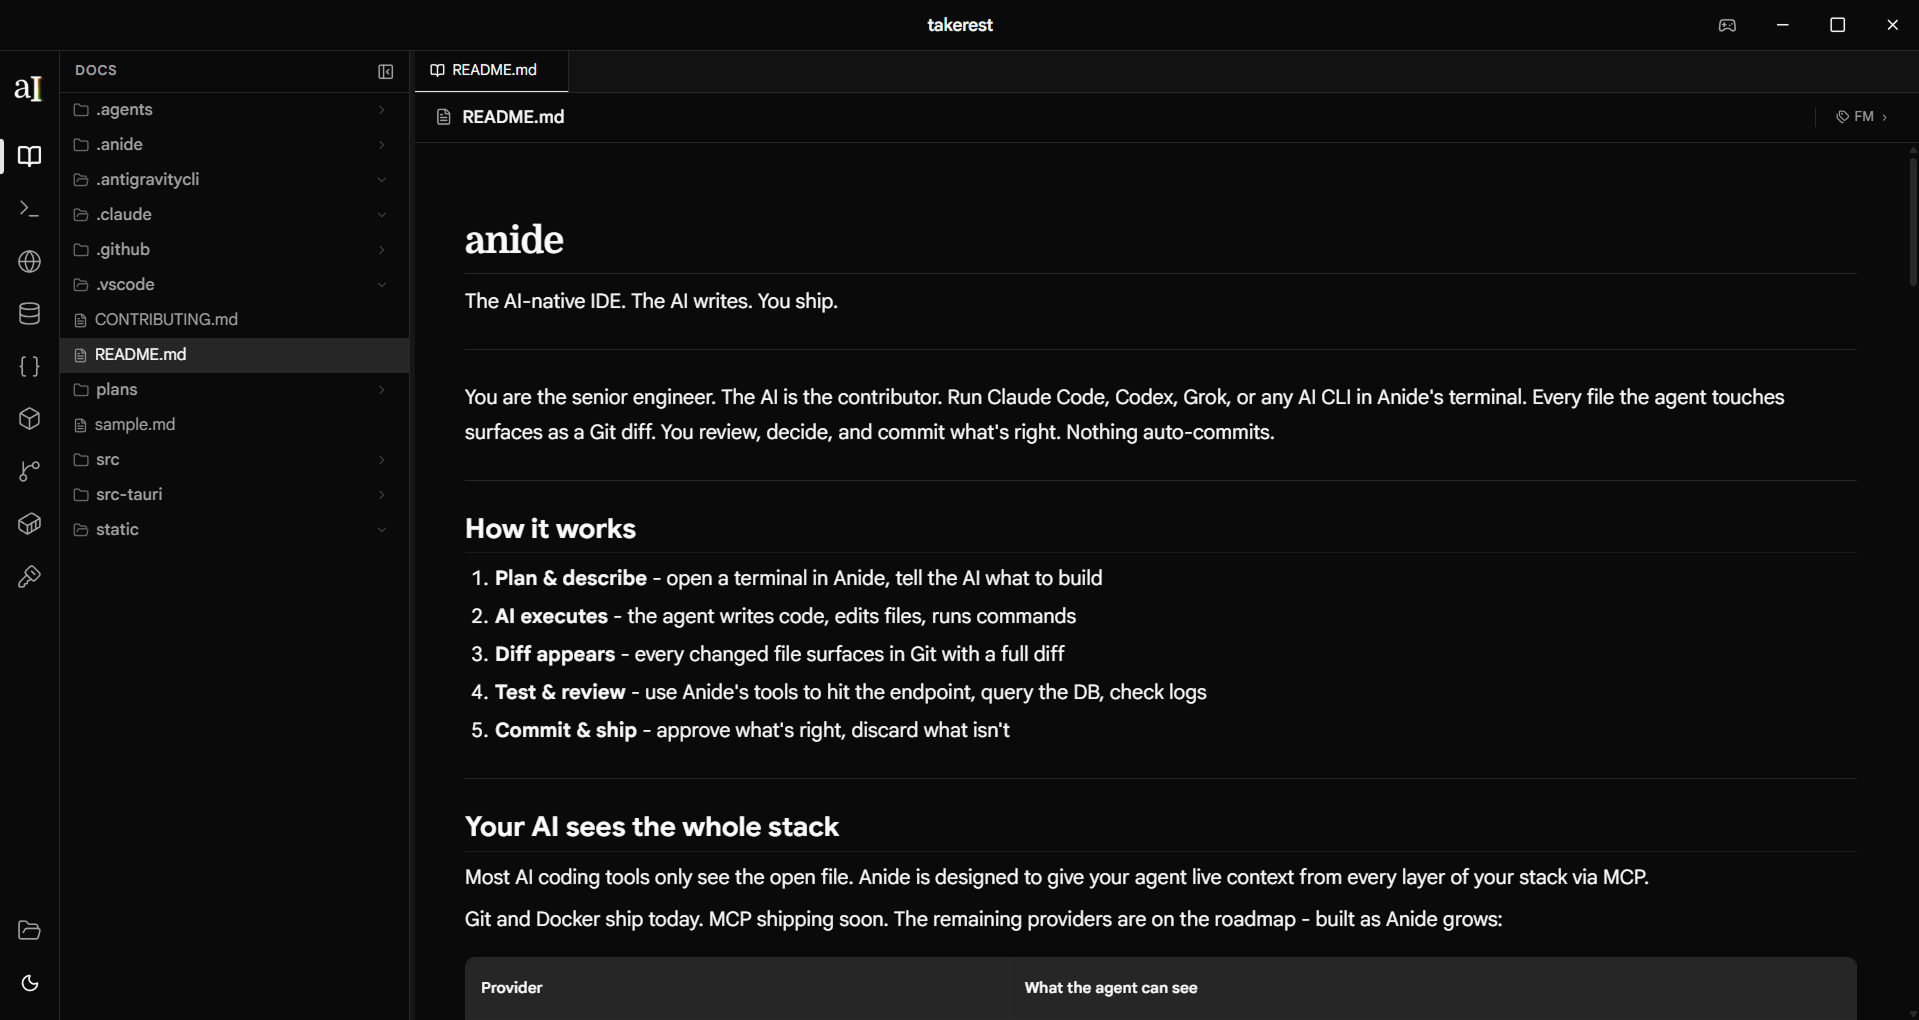The width and height of the screenshot is (1919, 1020).
Task: Click the open folder icon in sidebar
Action: (x=29, y=931)
